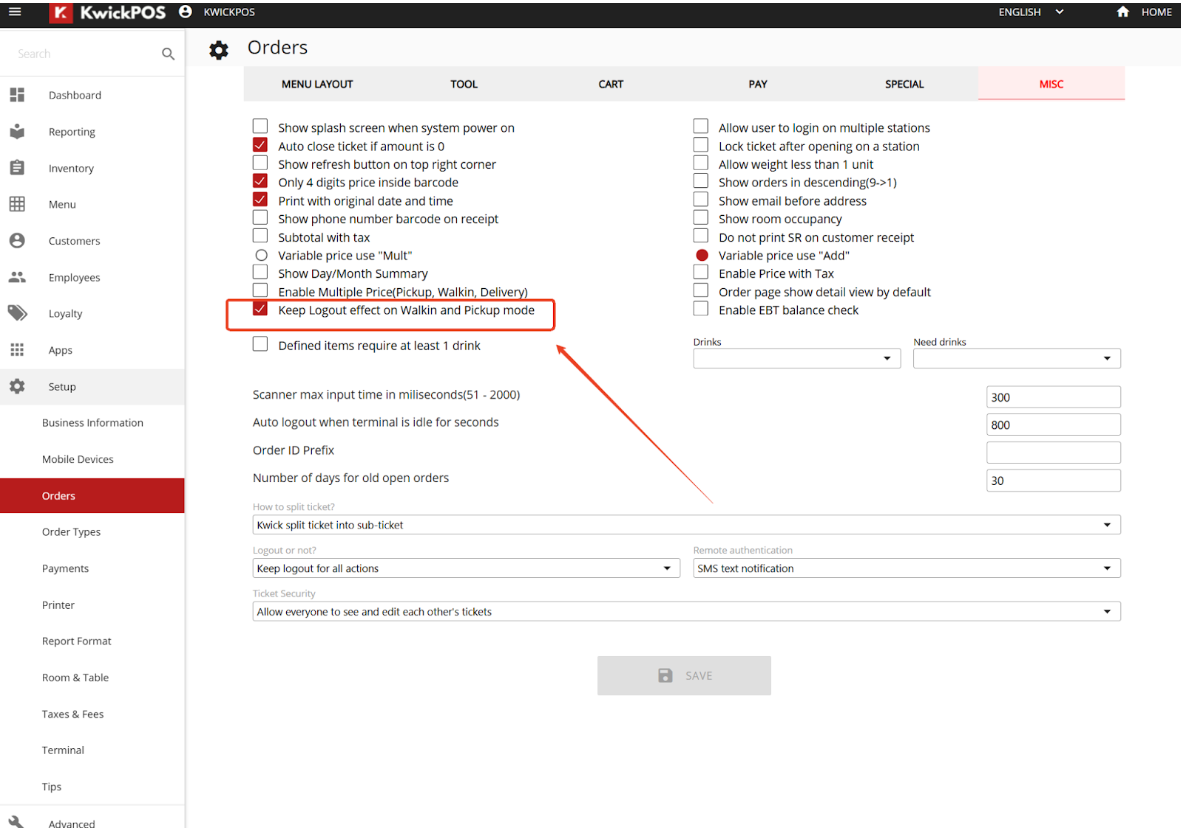Image resolution: width=1183 pixels, height=828 pixels.
Task: Open the ENGLISH language dropdown
Action: [x=1031, y=12]
